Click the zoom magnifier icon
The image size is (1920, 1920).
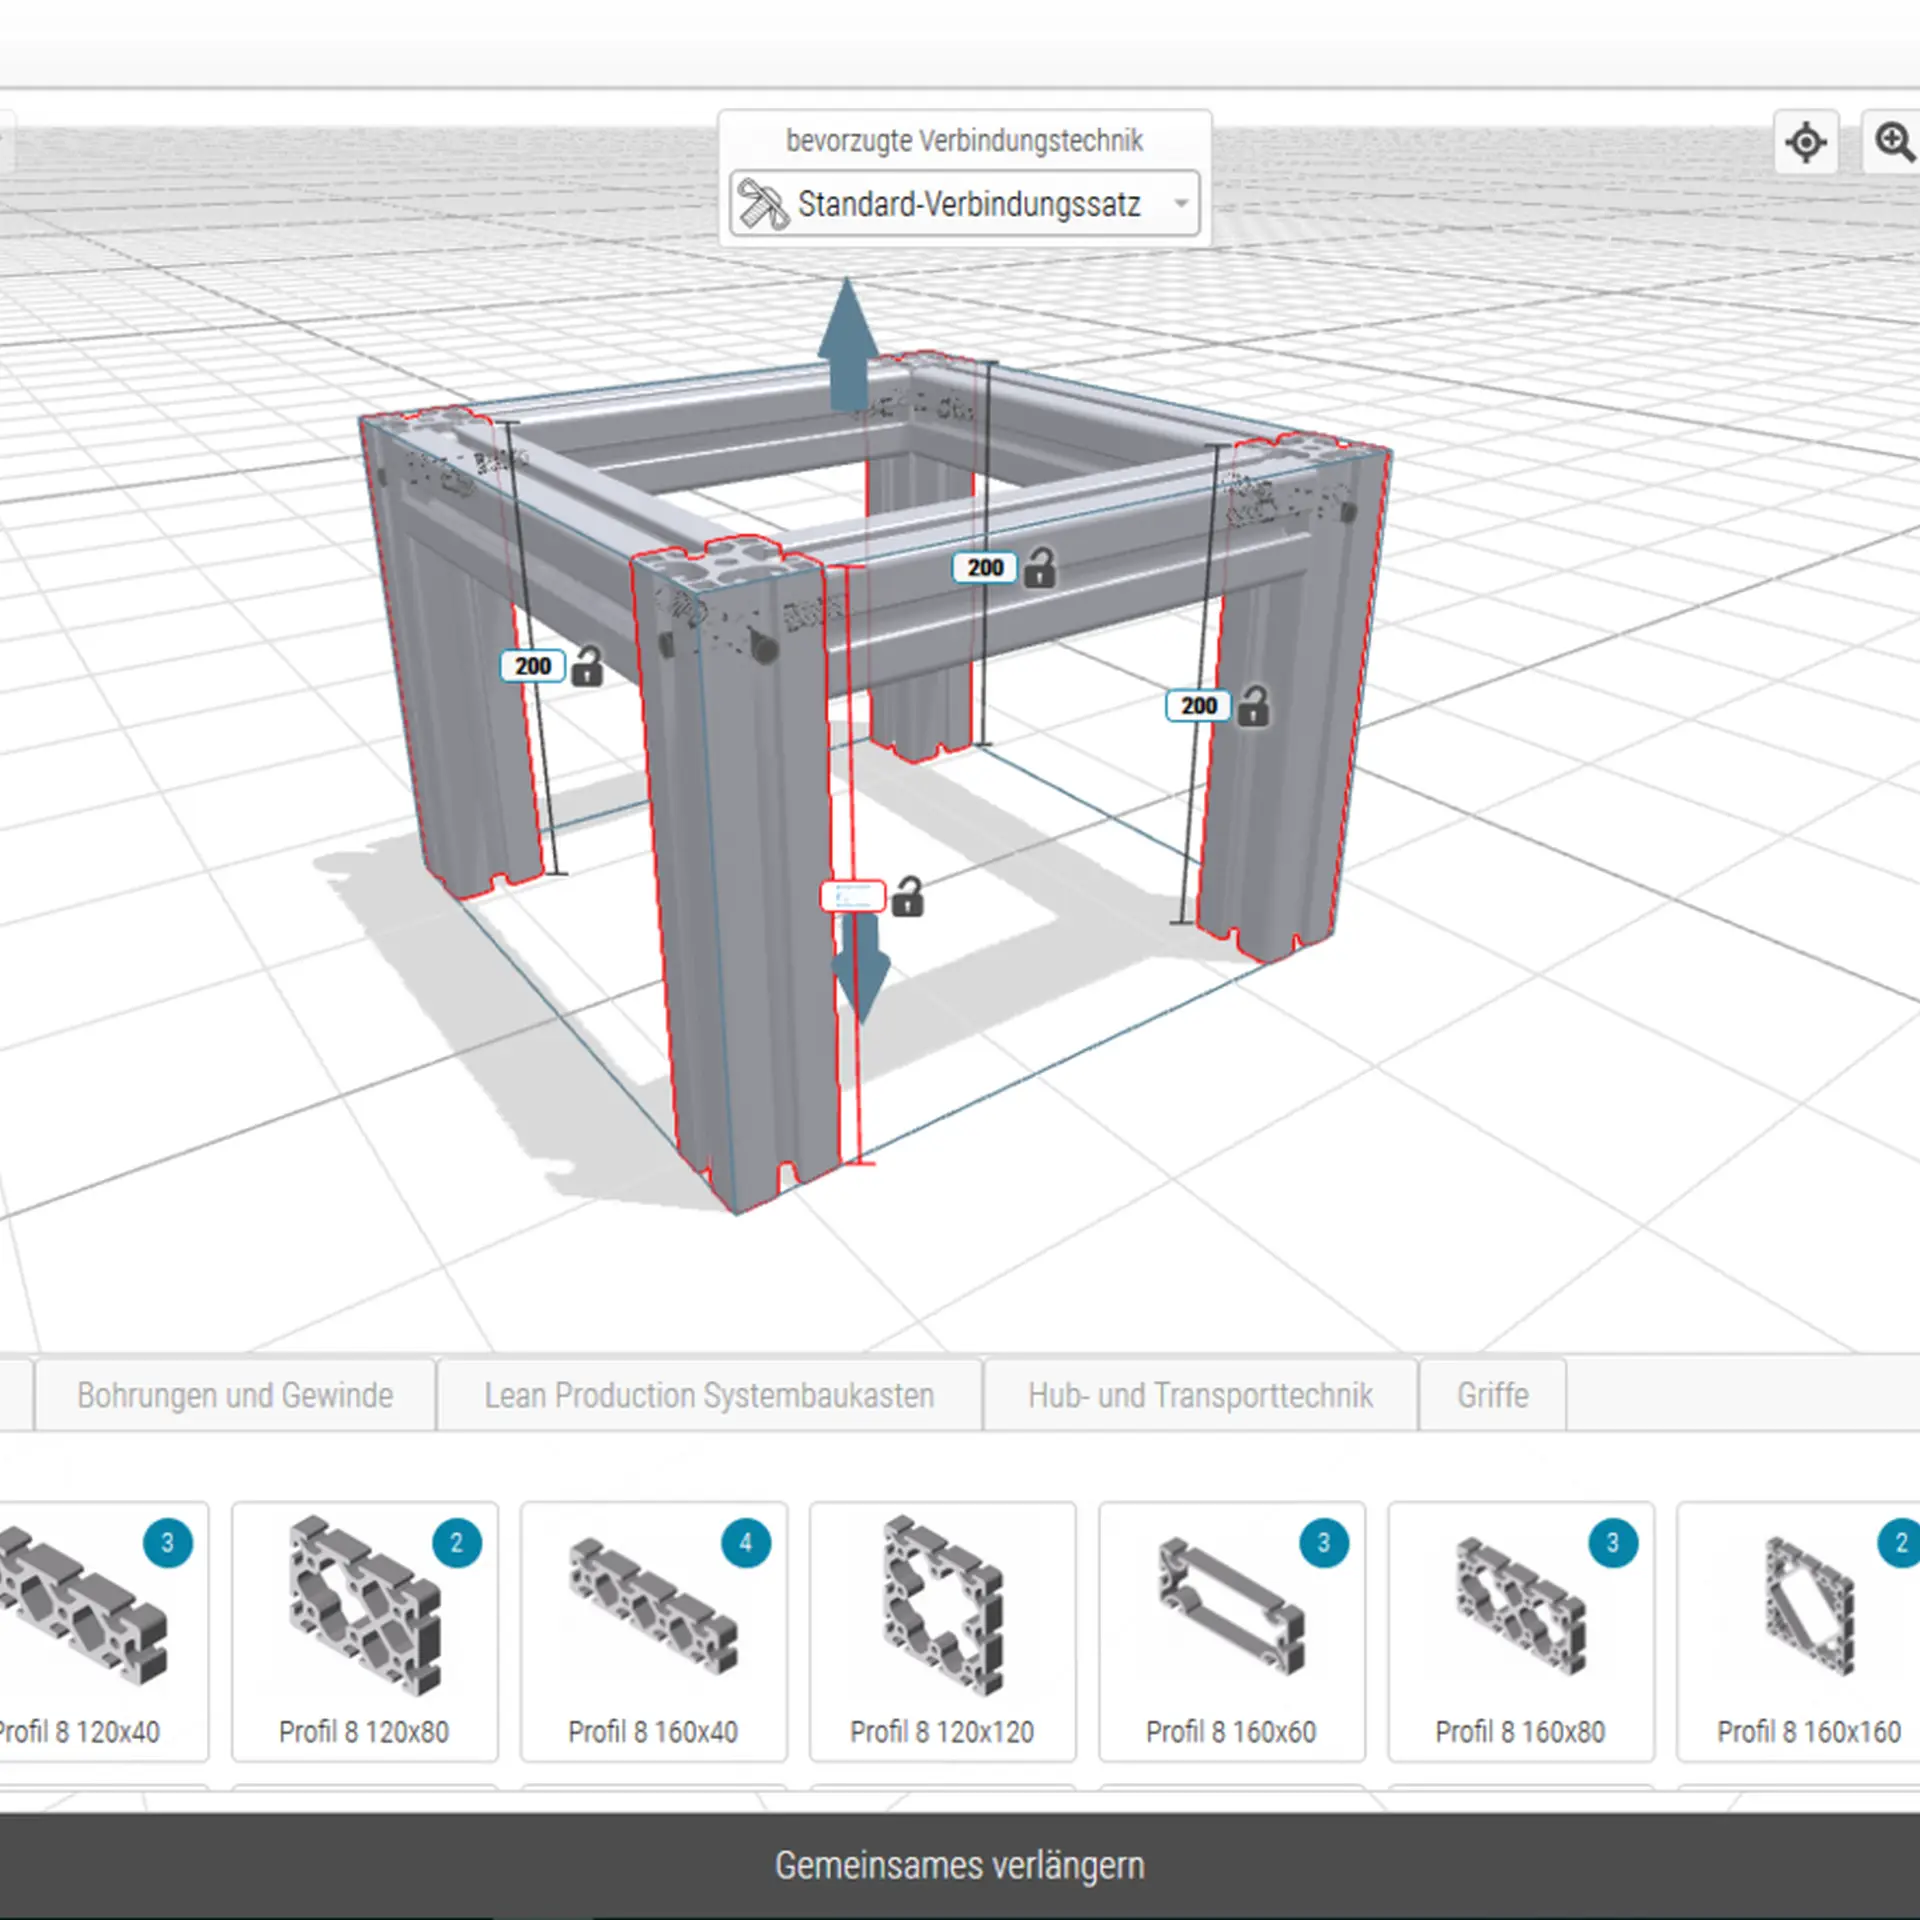pos(1893,142)
